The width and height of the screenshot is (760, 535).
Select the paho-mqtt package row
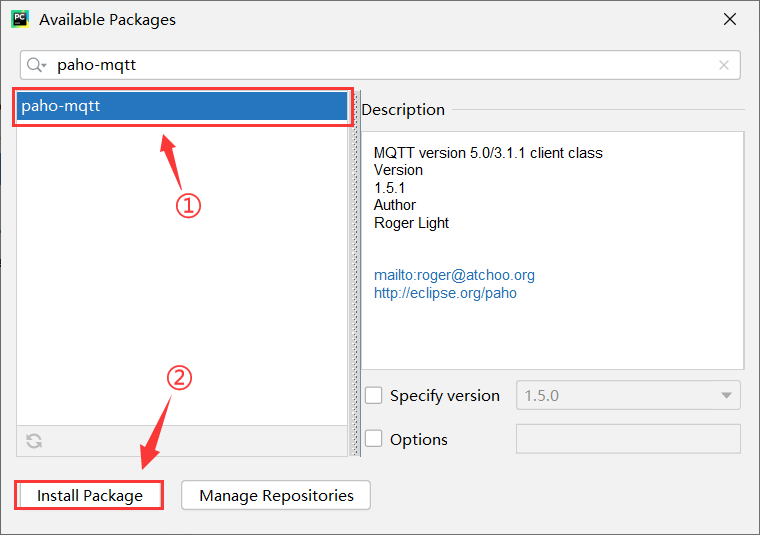point(182,106)
